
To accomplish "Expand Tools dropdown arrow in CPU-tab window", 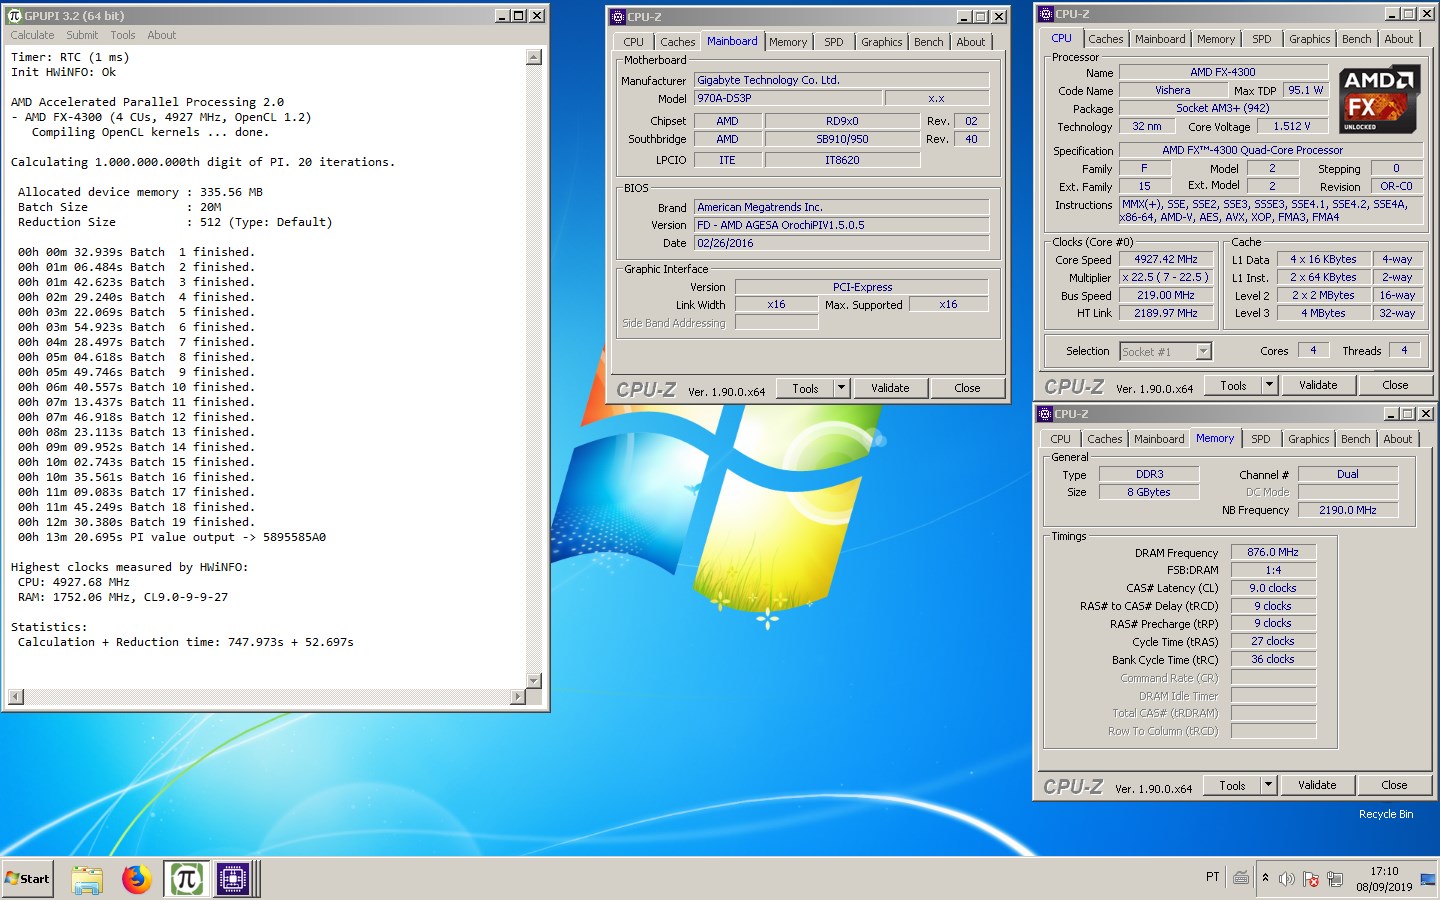I will click(x=1269, y=385).
